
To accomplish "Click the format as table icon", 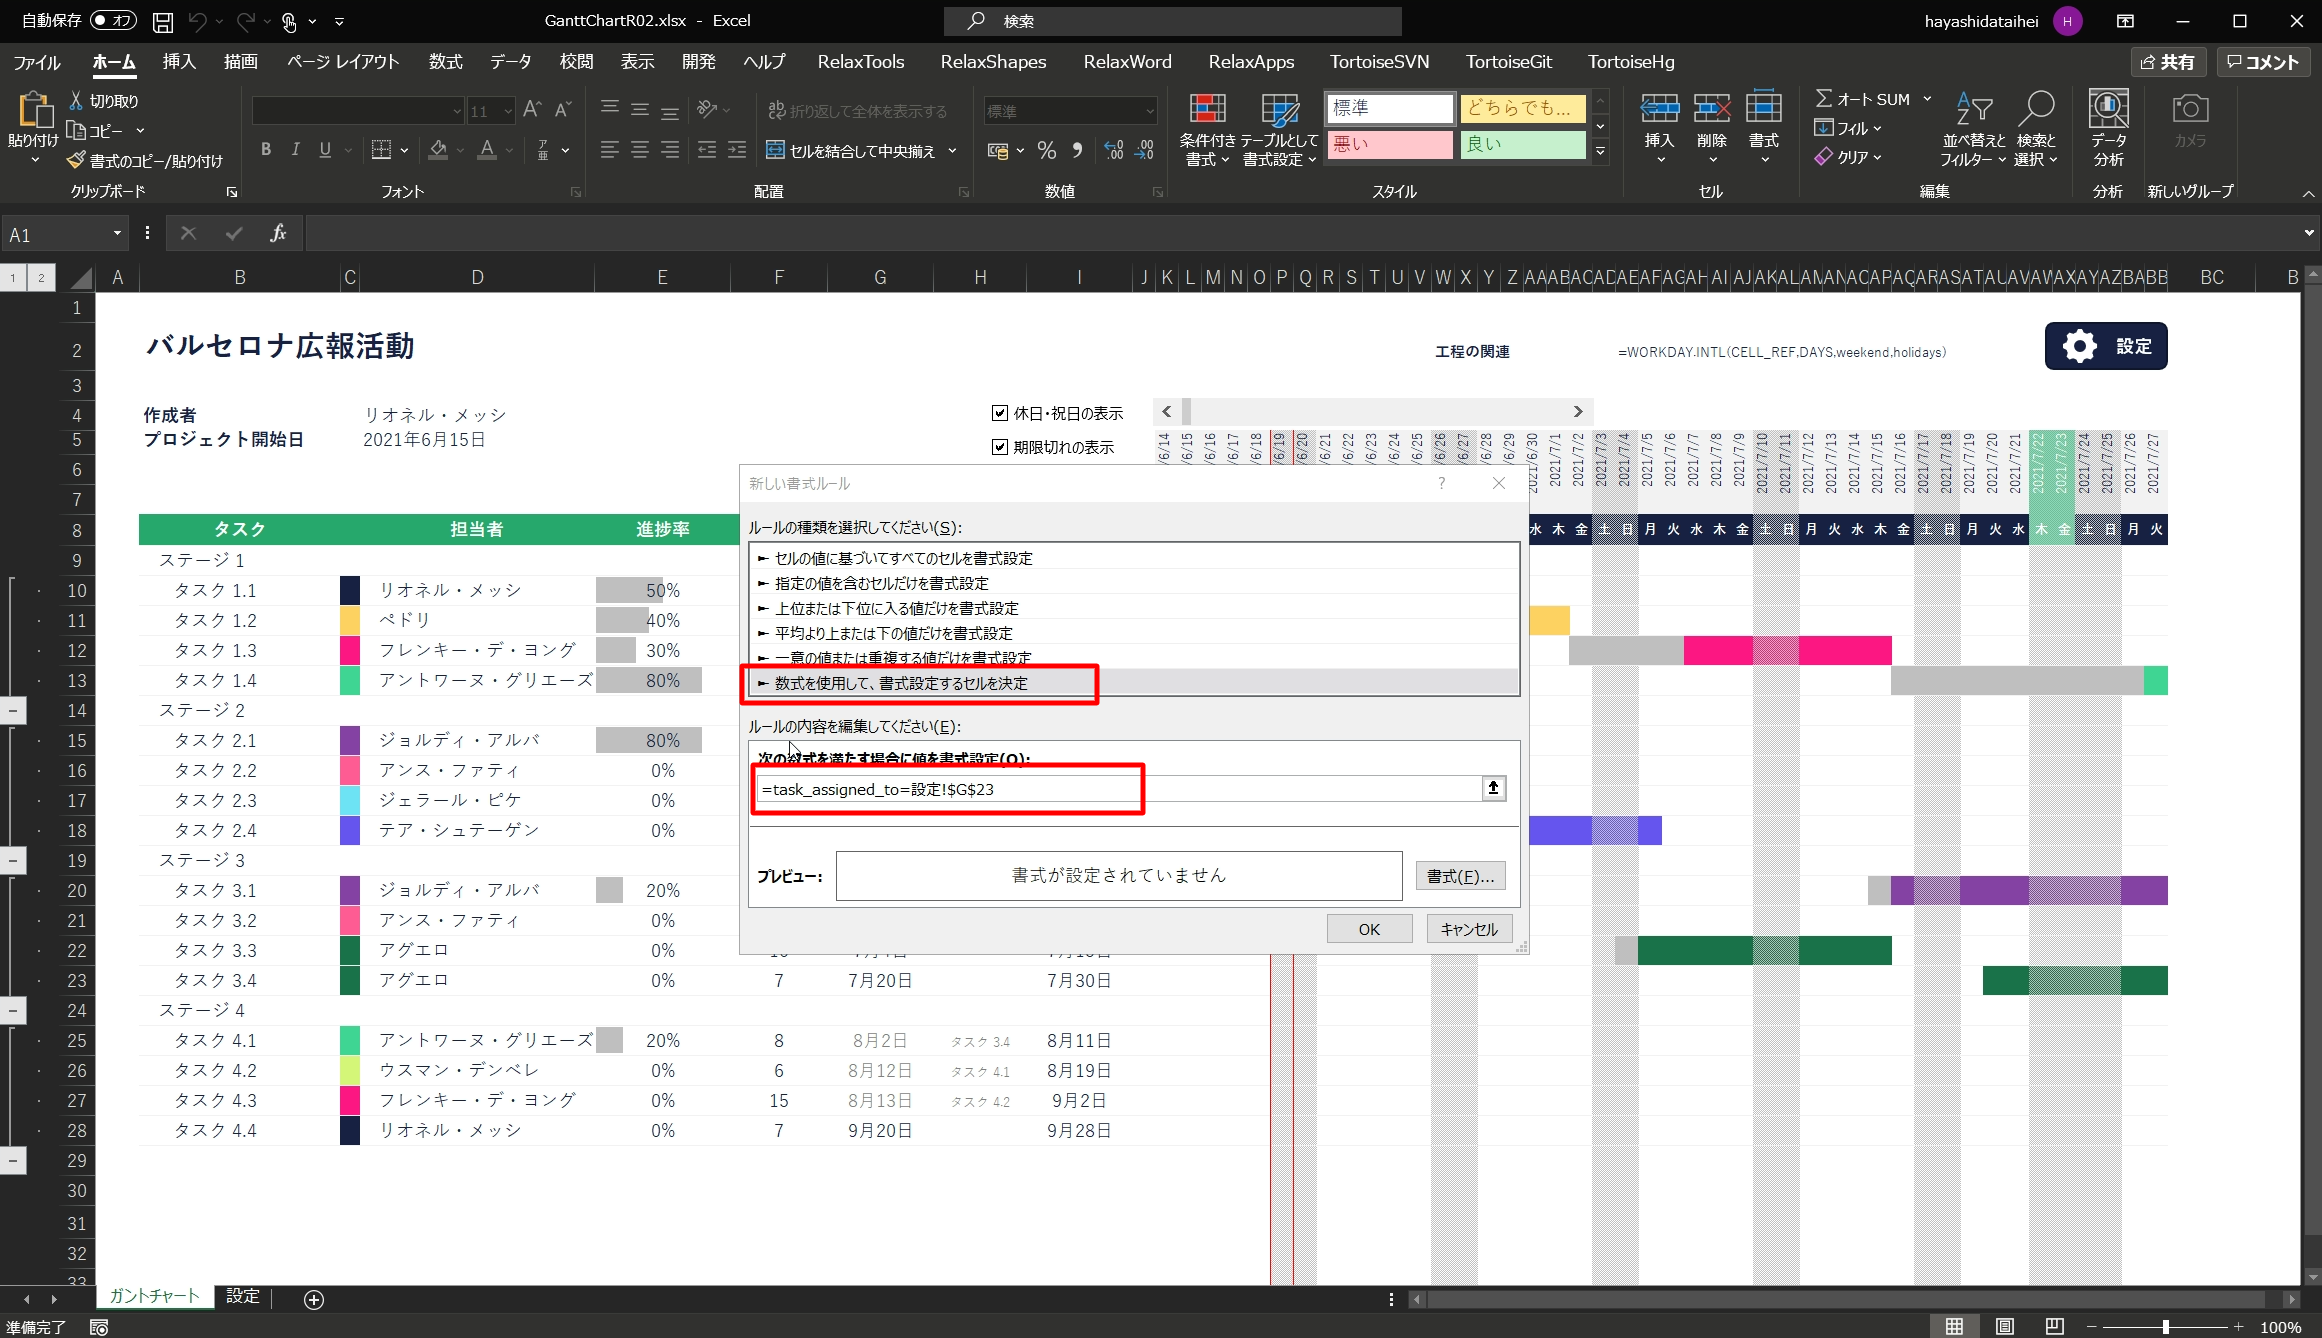I will tap(1278, 110).
